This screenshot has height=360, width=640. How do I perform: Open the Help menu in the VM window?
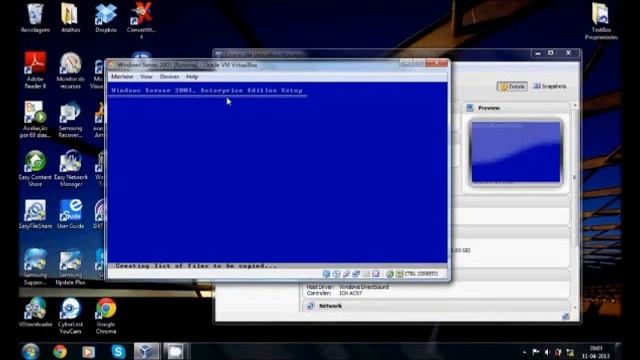(192, 77)
